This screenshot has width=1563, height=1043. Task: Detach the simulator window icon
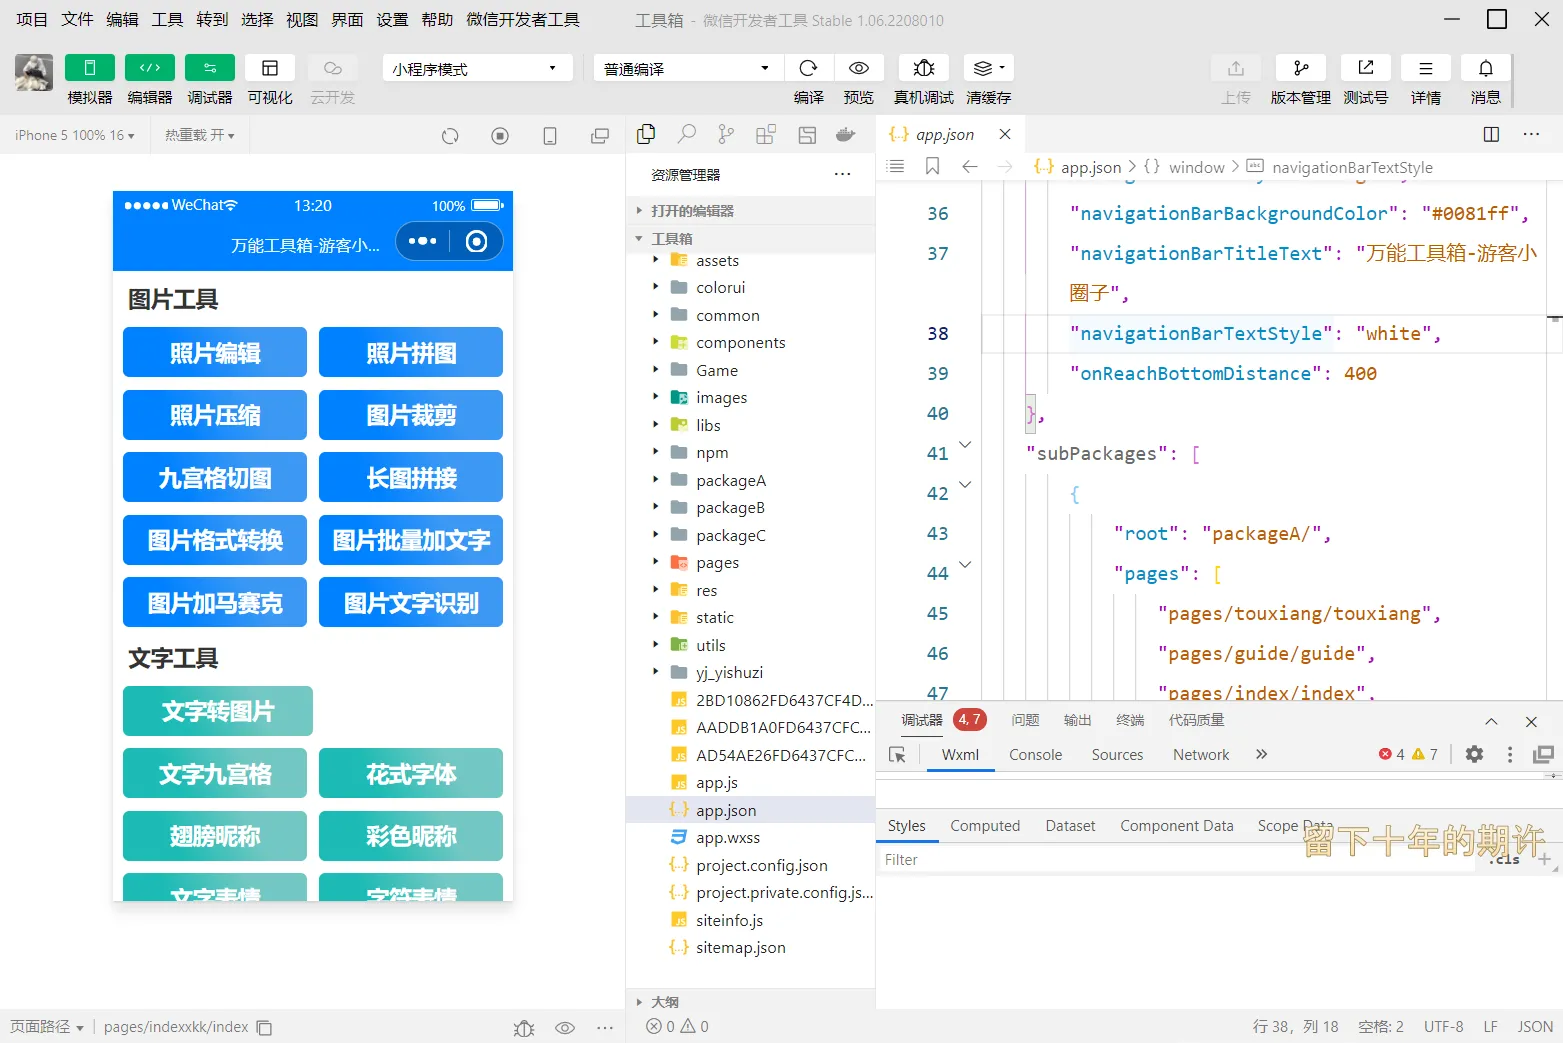coord(600,136)
